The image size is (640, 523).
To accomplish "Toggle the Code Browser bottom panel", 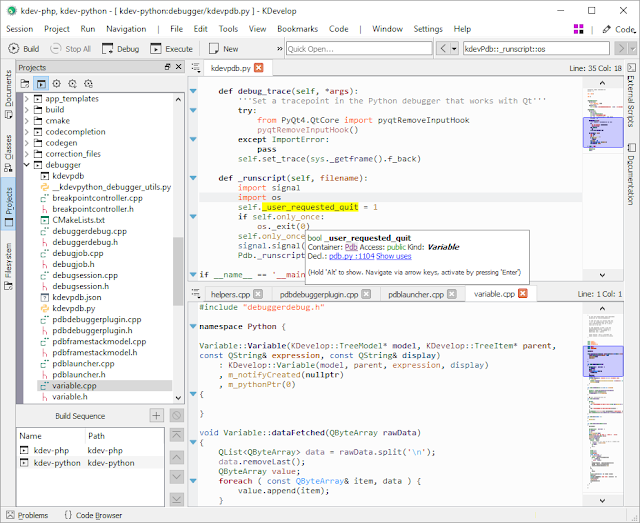I will point(93,515).
